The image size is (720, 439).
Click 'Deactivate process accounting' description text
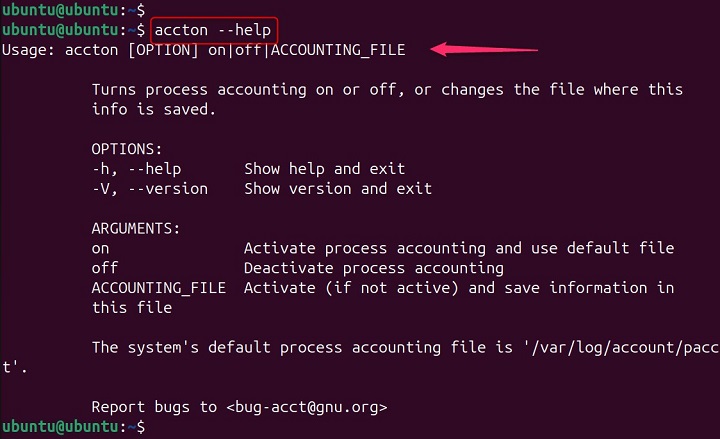tap(373, 268)
